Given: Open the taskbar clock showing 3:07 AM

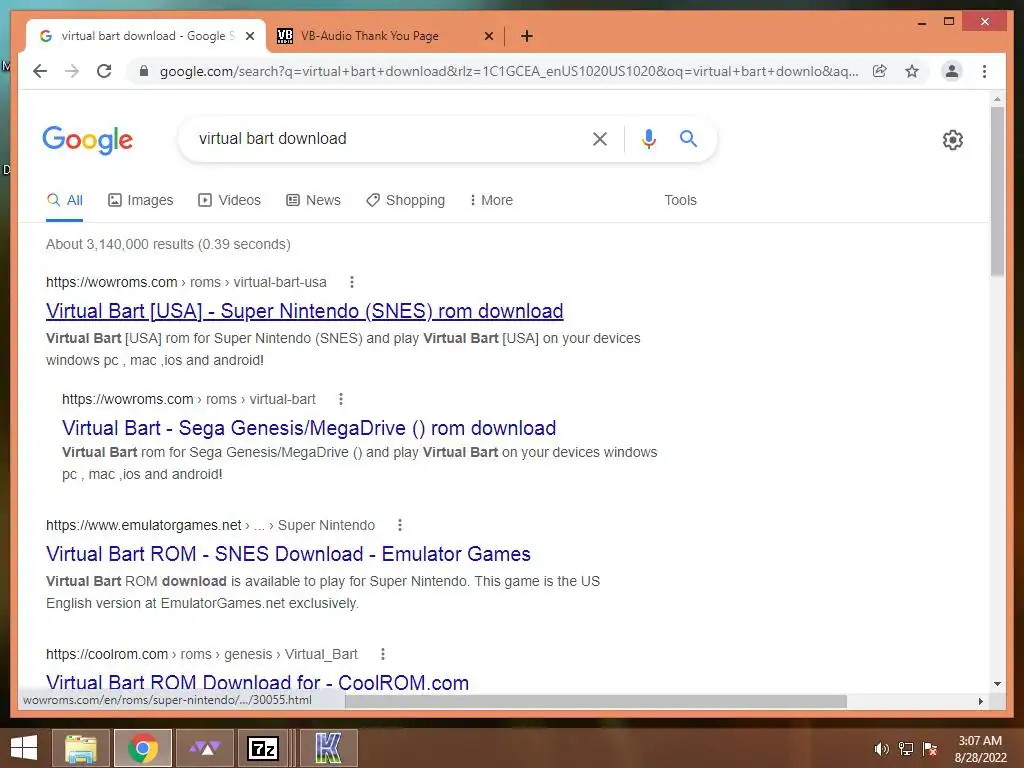Looking at the screenshot, I should [980, 749].
